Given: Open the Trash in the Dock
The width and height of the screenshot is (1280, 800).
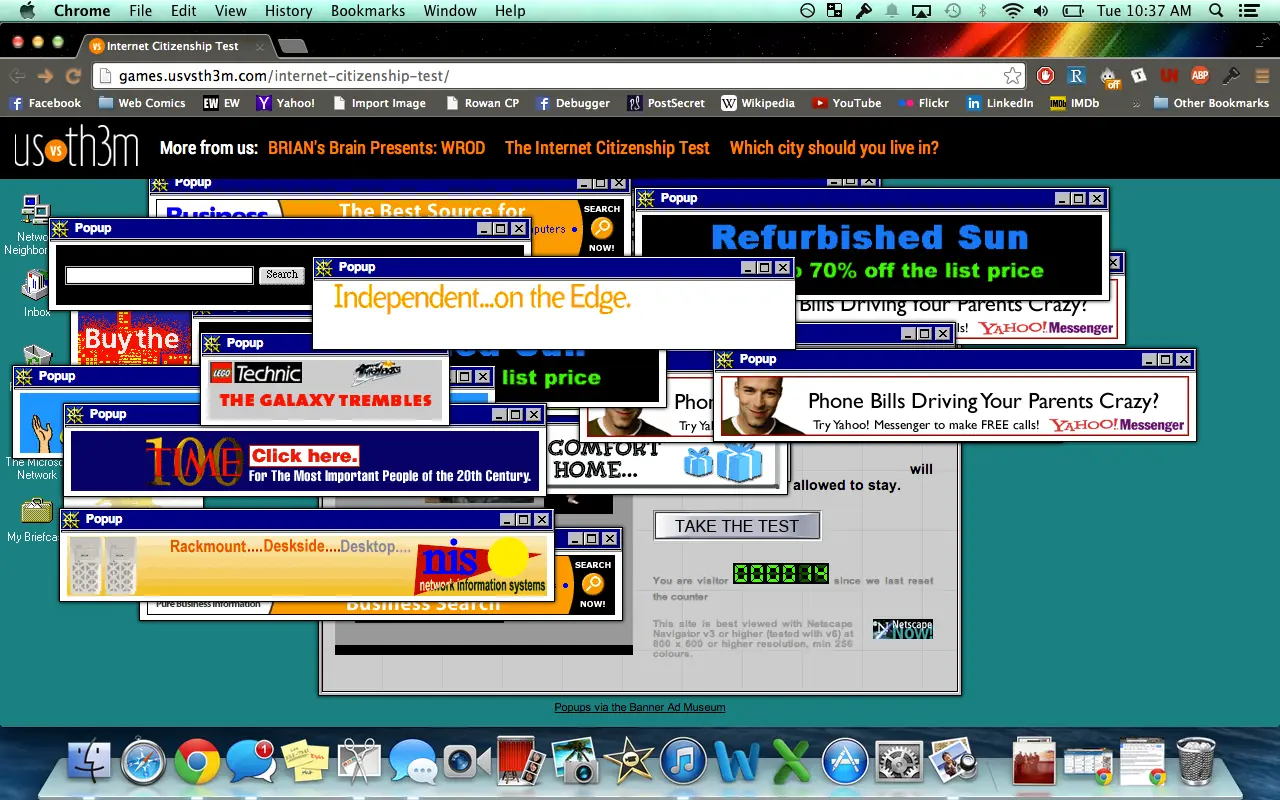Looking at the screenshot, I should click(1196, 762).
